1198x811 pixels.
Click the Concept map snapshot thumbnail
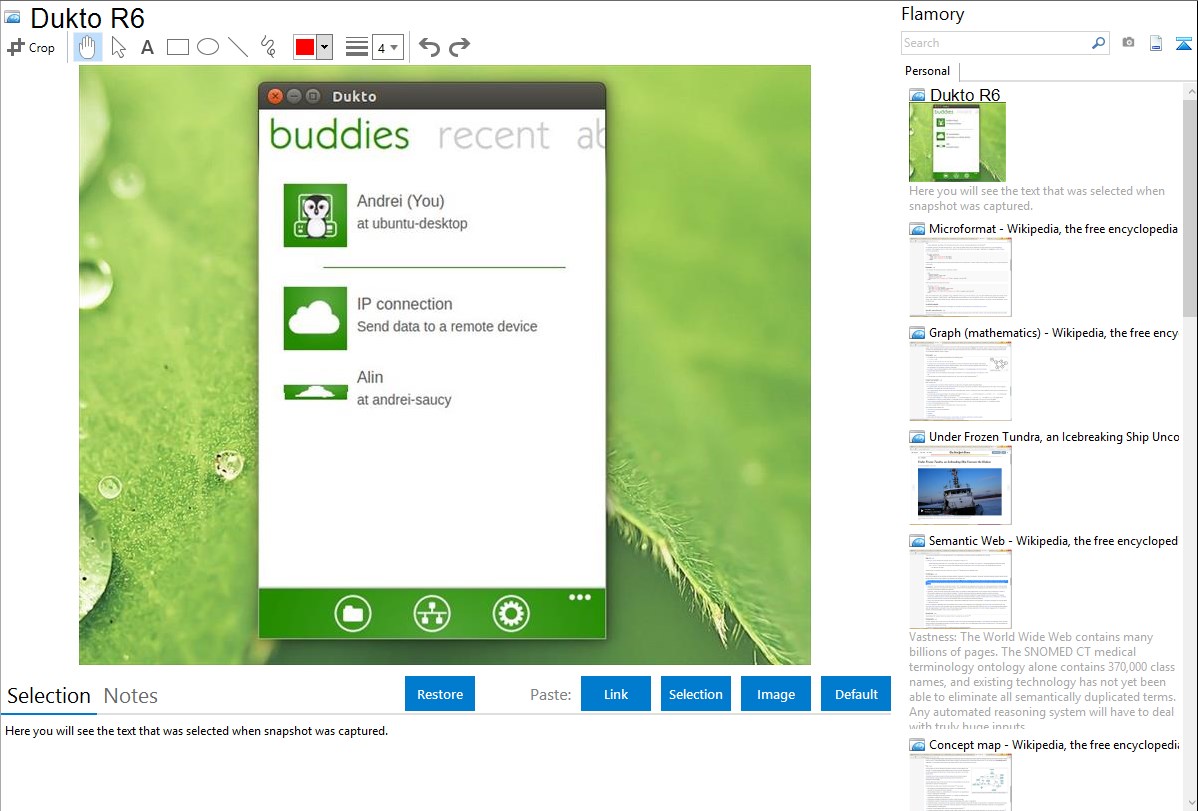[x=960, y=782]
